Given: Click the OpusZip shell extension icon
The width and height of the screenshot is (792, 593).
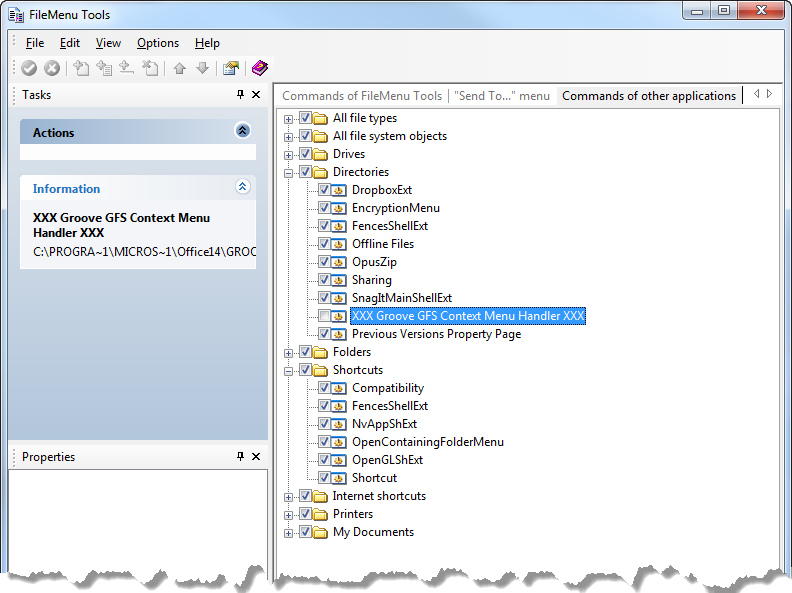Looking at the screenshot, I should pyautogui.click(x=339, y=262).
